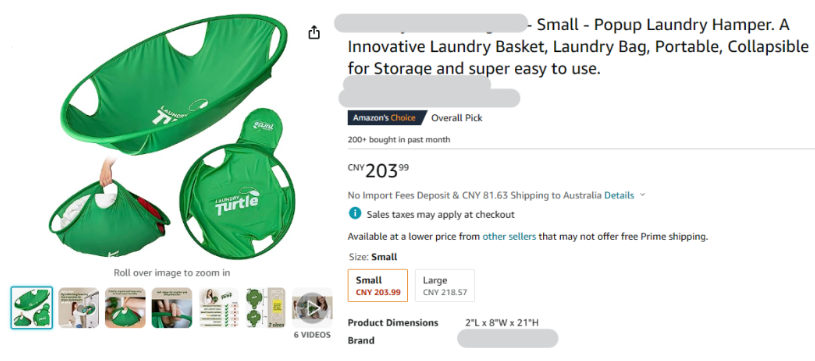This screenshot has width=815, height=361.
Task: Click the Amazon's Choice badge
Action: [385, 118]
